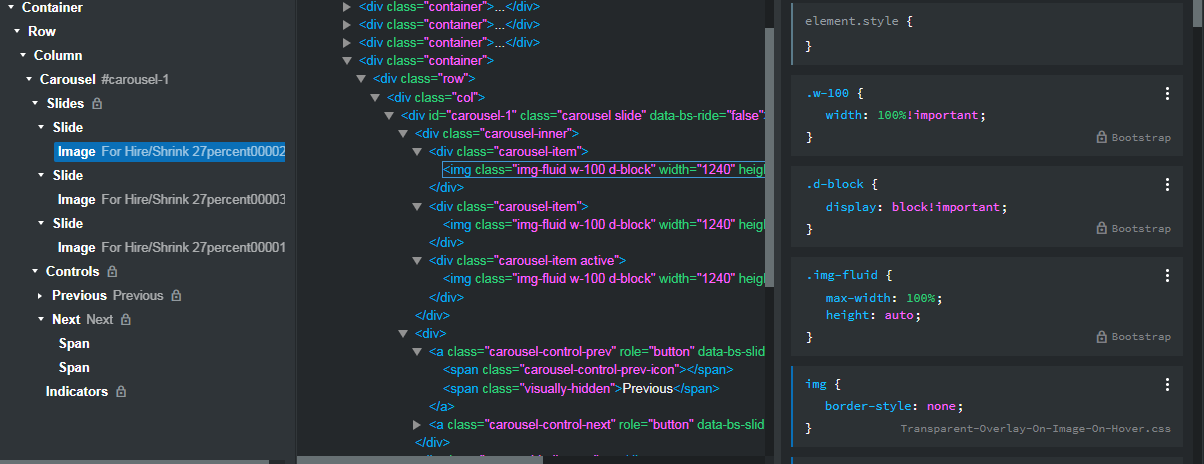Viewport: 1204px width, 464px height.
Task: Click lock icon next to Indicators
Action: (120, 391)
